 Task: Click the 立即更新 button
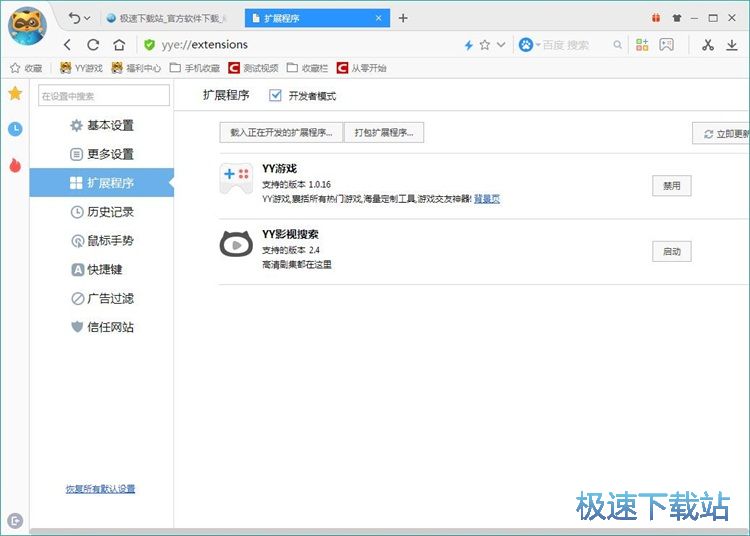pyautogui.click(x=721, y=133)
